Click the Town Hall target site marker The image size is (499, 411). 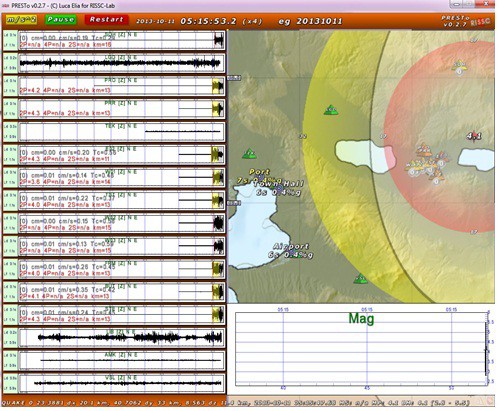pos(279,188)
